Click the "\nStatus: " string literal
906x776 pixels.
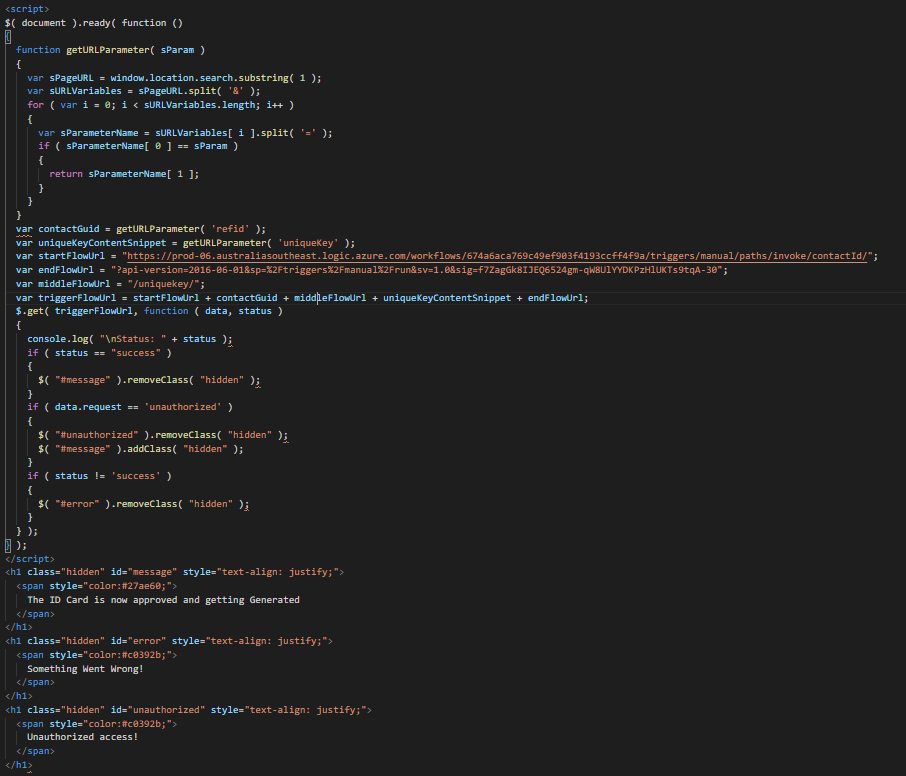pos(133,339)
